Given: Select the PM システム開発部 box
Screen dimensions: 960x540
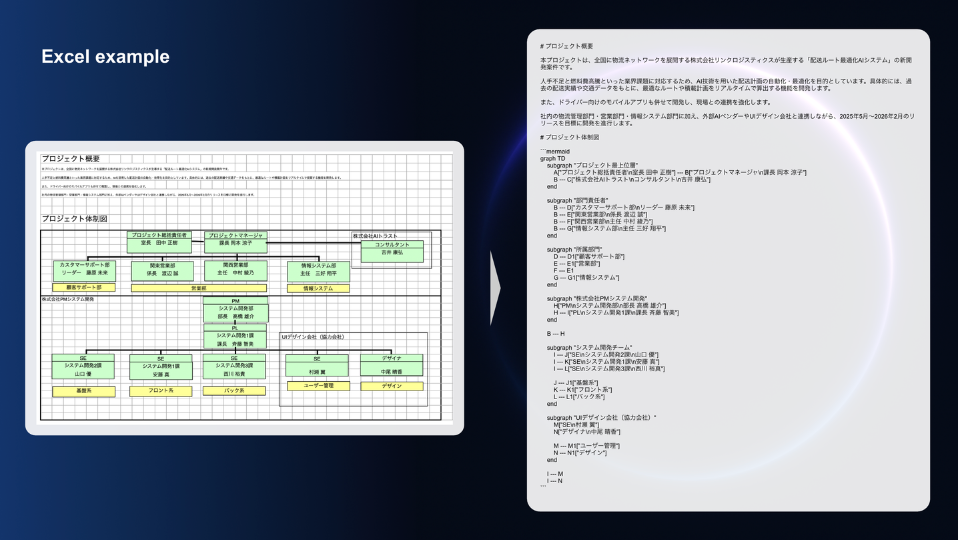Looking at the screenshot, I should (x=235, y=309).
